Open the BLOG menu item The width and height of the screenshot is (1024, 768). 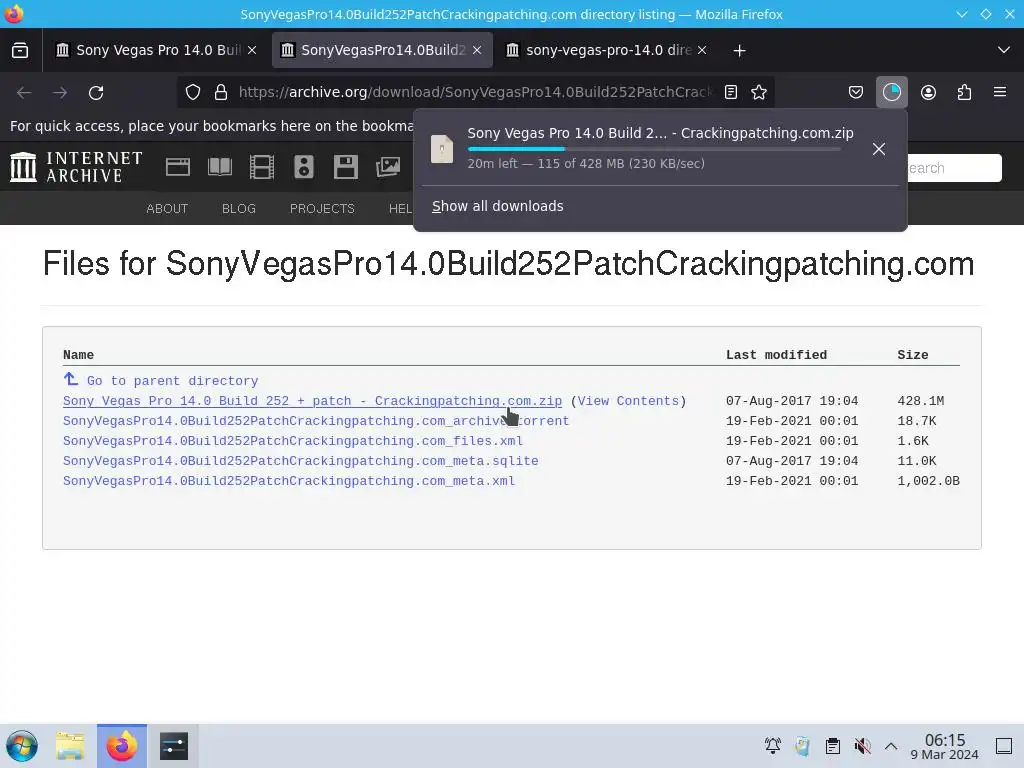click(239, 208)
